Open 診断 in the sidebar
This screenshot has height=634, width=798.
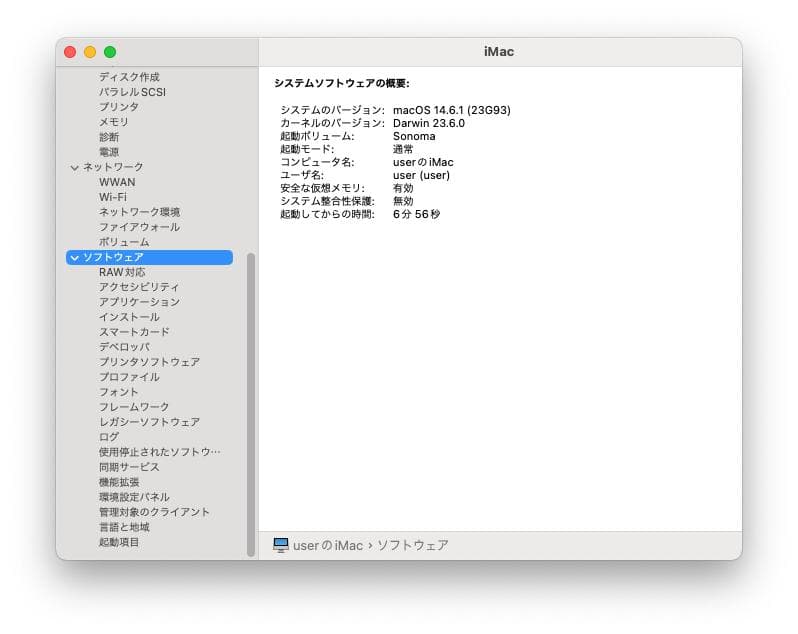coord(109,137)
